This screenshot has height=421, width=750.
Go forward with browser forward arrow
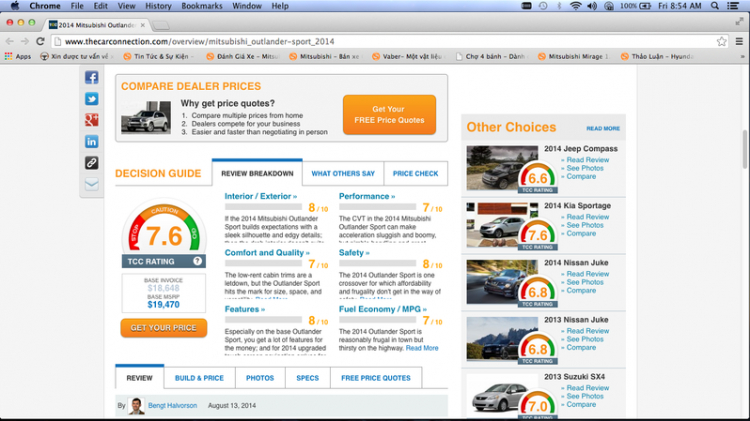(x=25, y=42)
